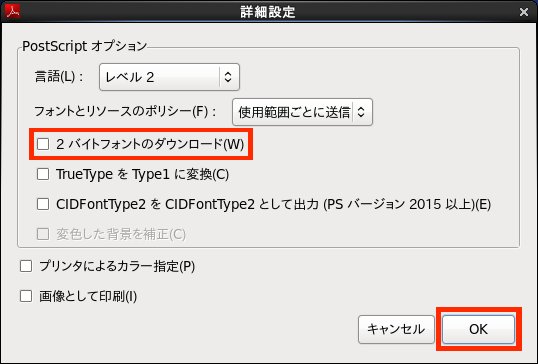Enable 2 バイトフォントのダウンロード checkbox
538x364 pixels.
(43, 144)
